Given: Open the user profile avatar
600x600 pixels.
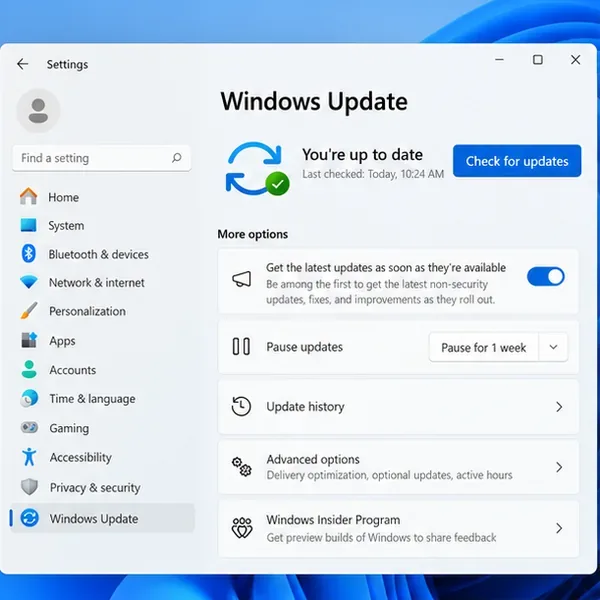Looking at the screenshot, I should [38, 111].
